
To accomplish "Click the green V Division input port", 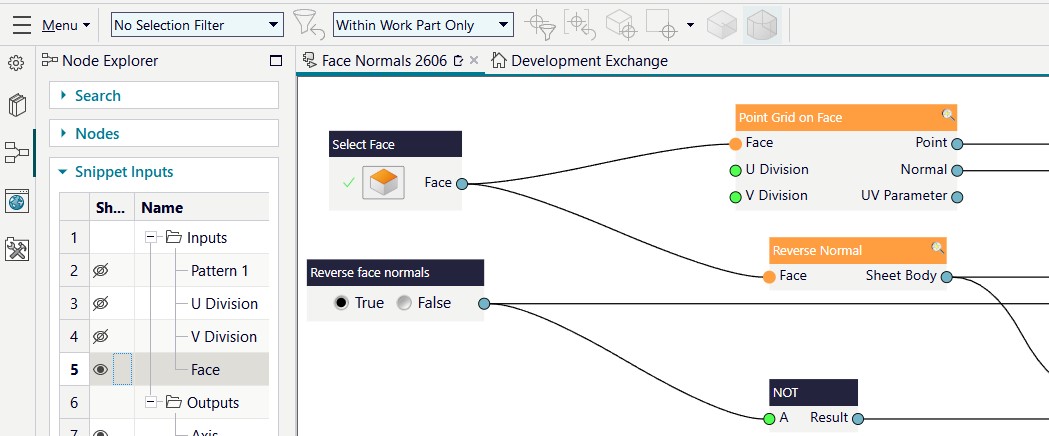I will 735,197.
